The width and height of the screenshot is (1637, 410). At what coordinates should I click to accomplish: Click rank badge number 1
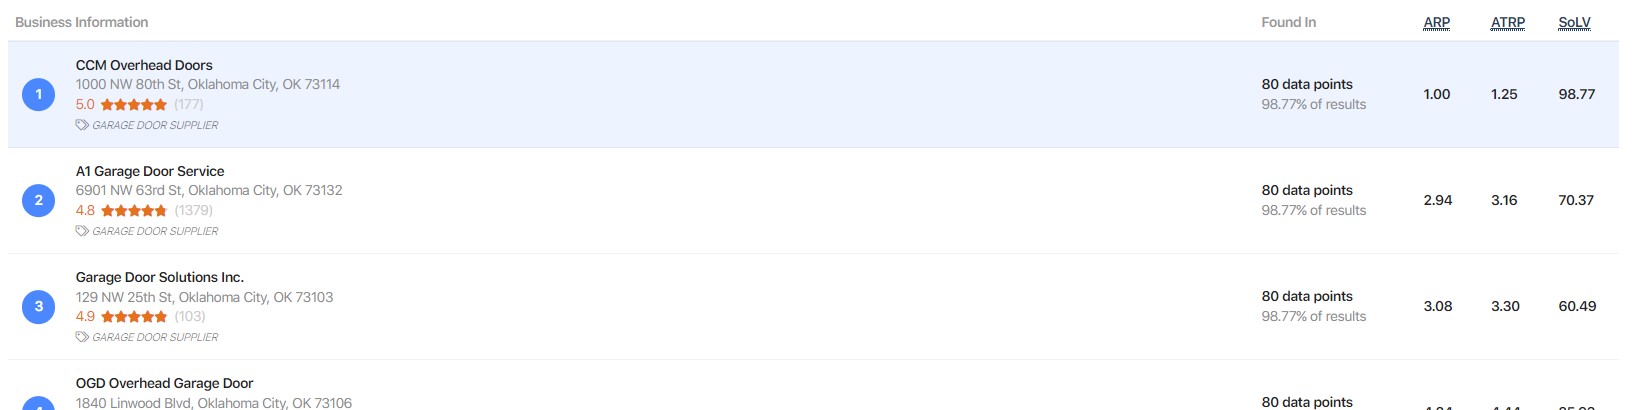click(39, 94)
